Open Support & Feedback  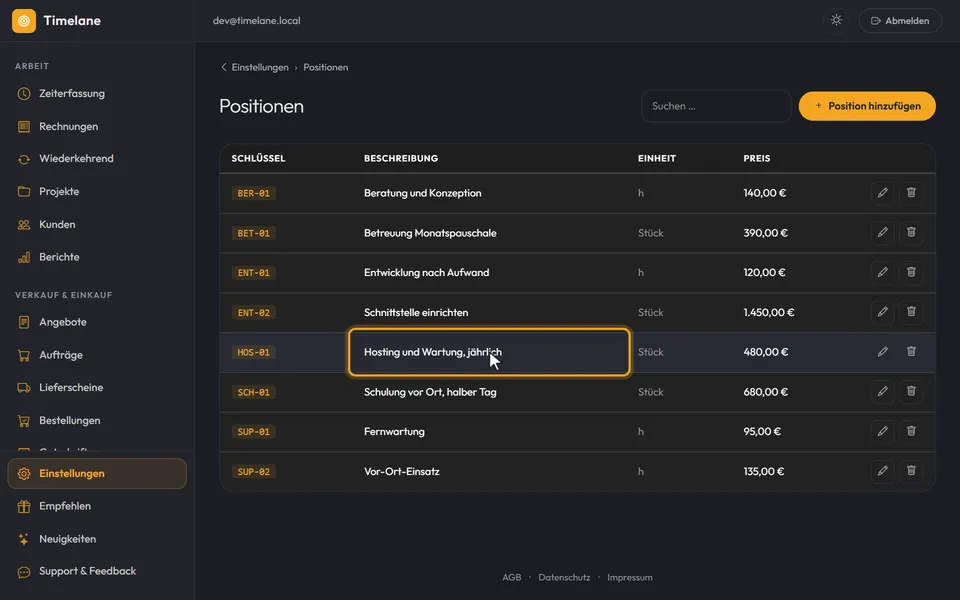pyautogui.click(x=97, y=571)
